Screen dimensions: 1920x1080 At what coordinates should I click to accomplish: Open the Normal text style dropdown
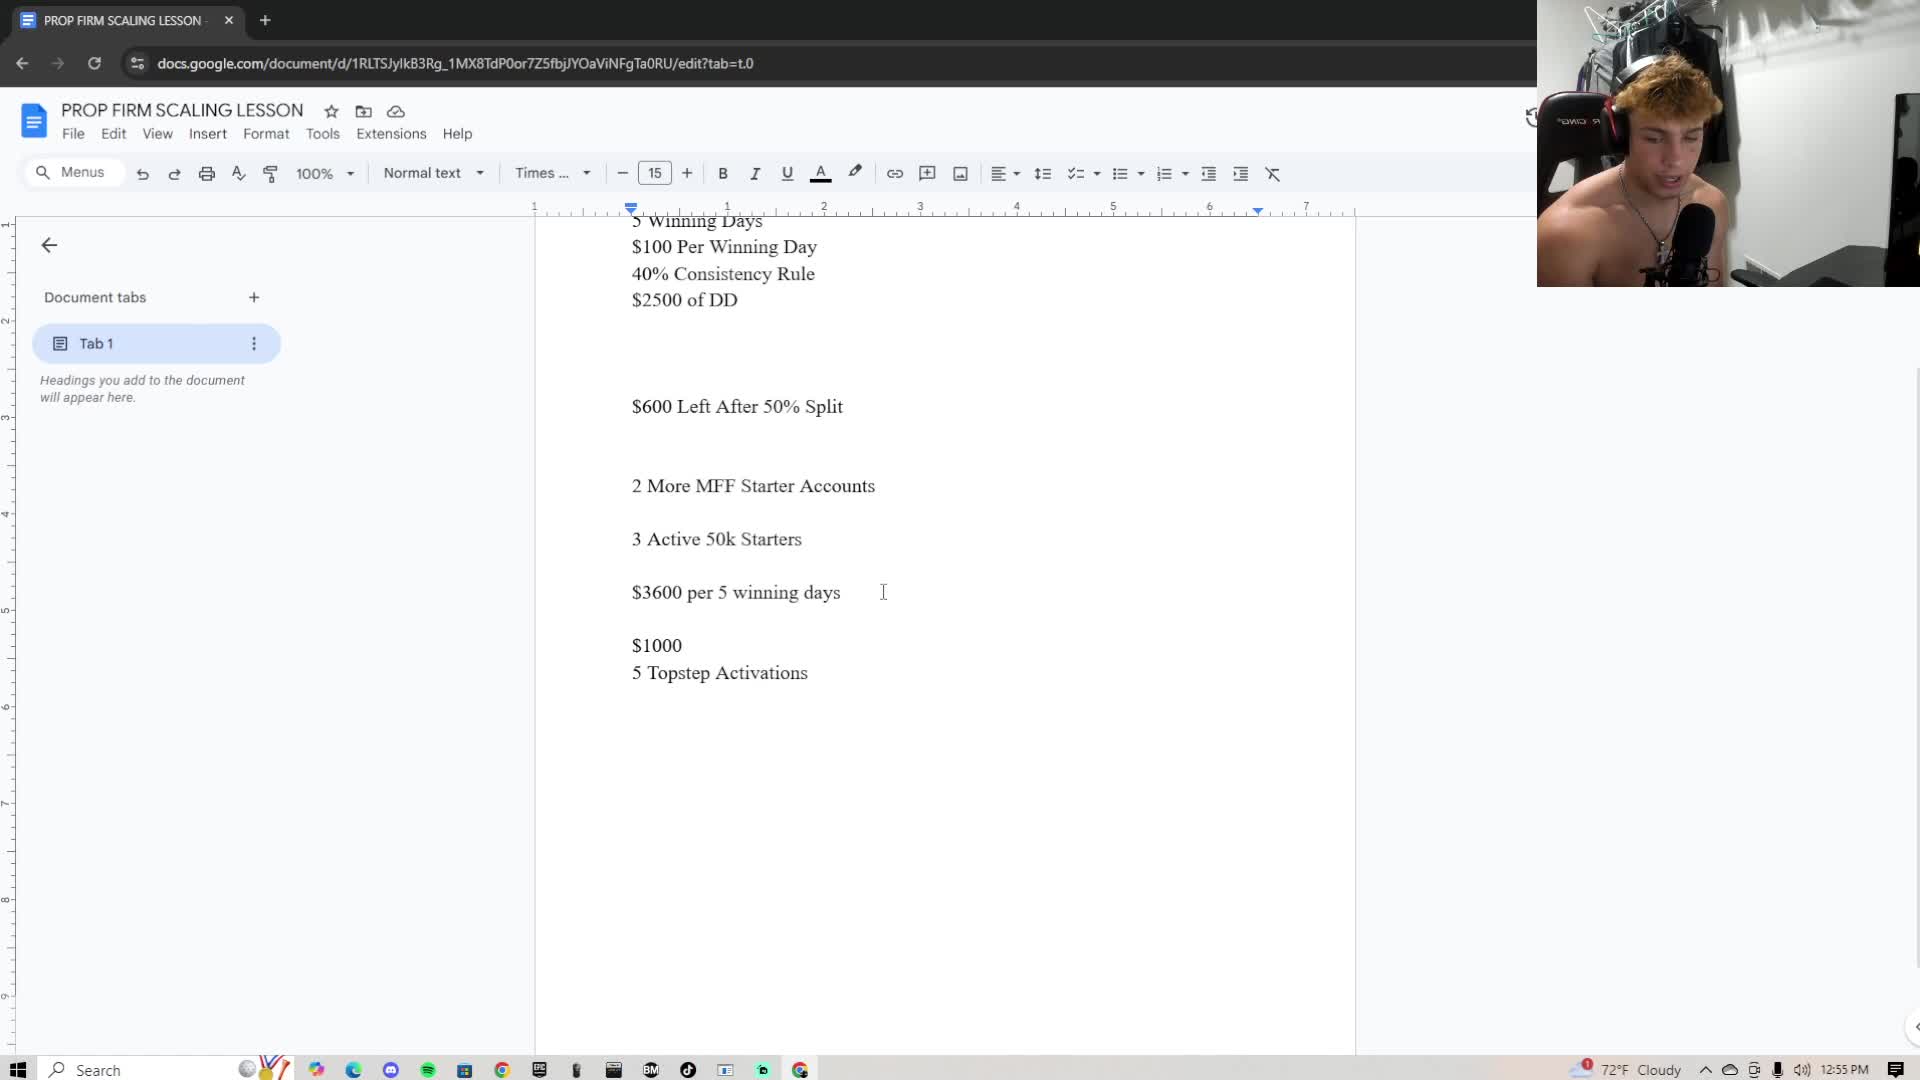tap(433, 173)
